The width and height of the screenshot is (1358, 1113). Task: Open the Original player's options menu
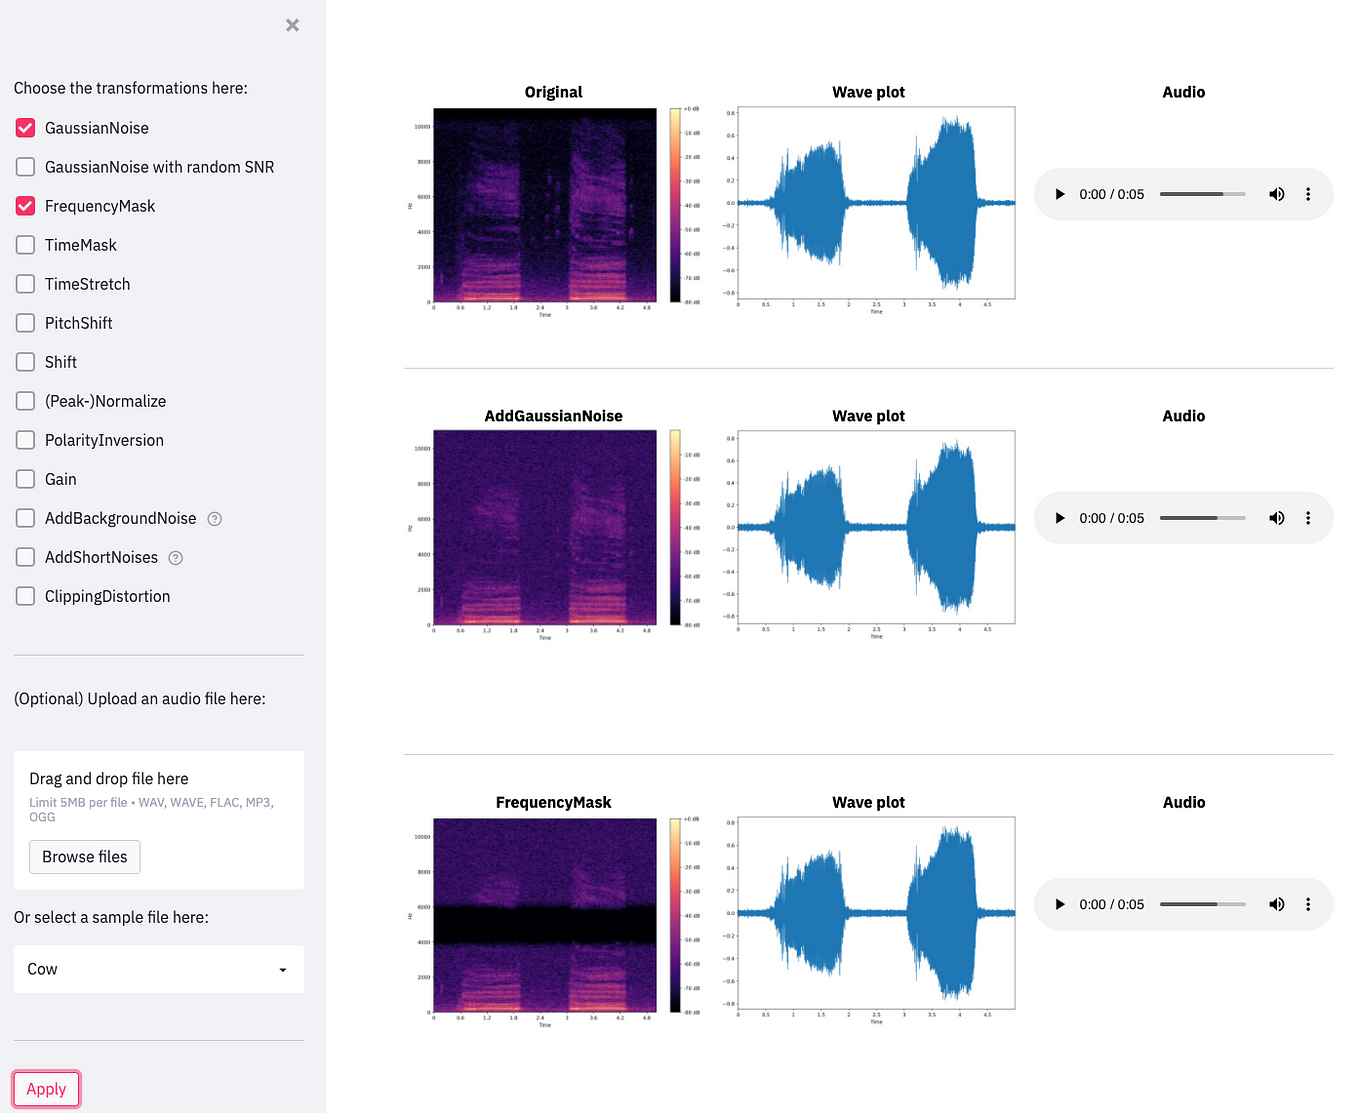1308,194
